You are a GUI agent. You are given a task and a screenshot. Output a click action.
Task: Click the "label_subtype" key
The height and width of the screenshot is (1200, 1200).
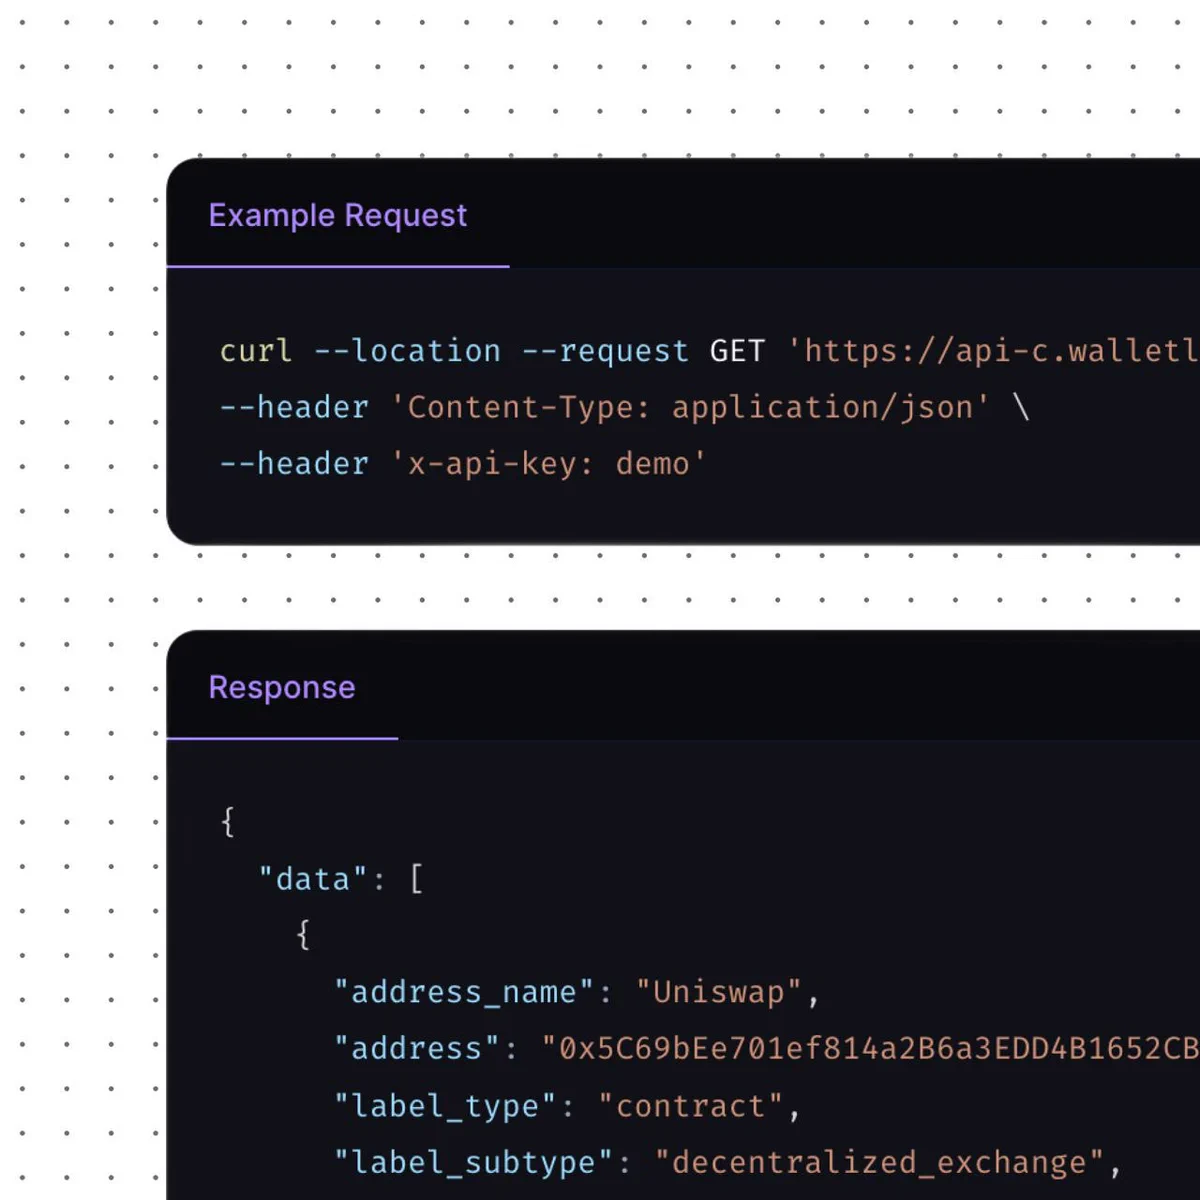(473, 1162)
